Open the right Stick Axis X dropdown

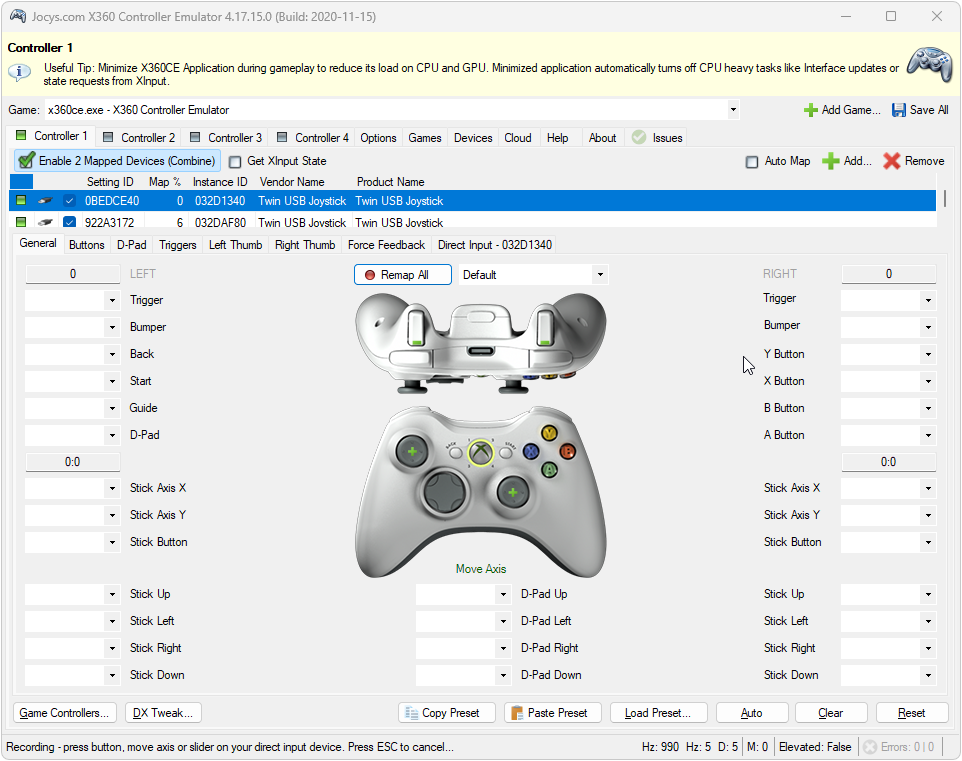(x=928, y=489)
